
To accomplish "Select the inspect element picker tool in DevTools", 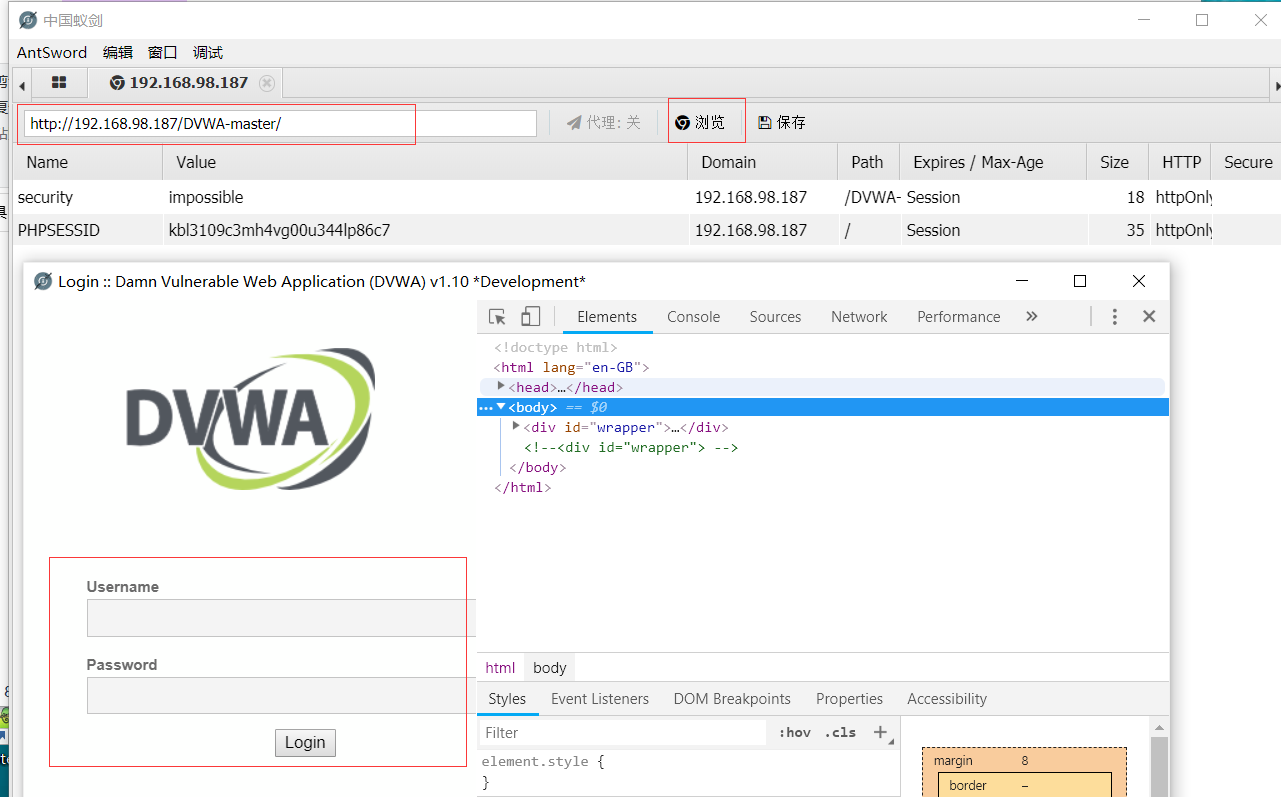I will [x=496, y=316].
